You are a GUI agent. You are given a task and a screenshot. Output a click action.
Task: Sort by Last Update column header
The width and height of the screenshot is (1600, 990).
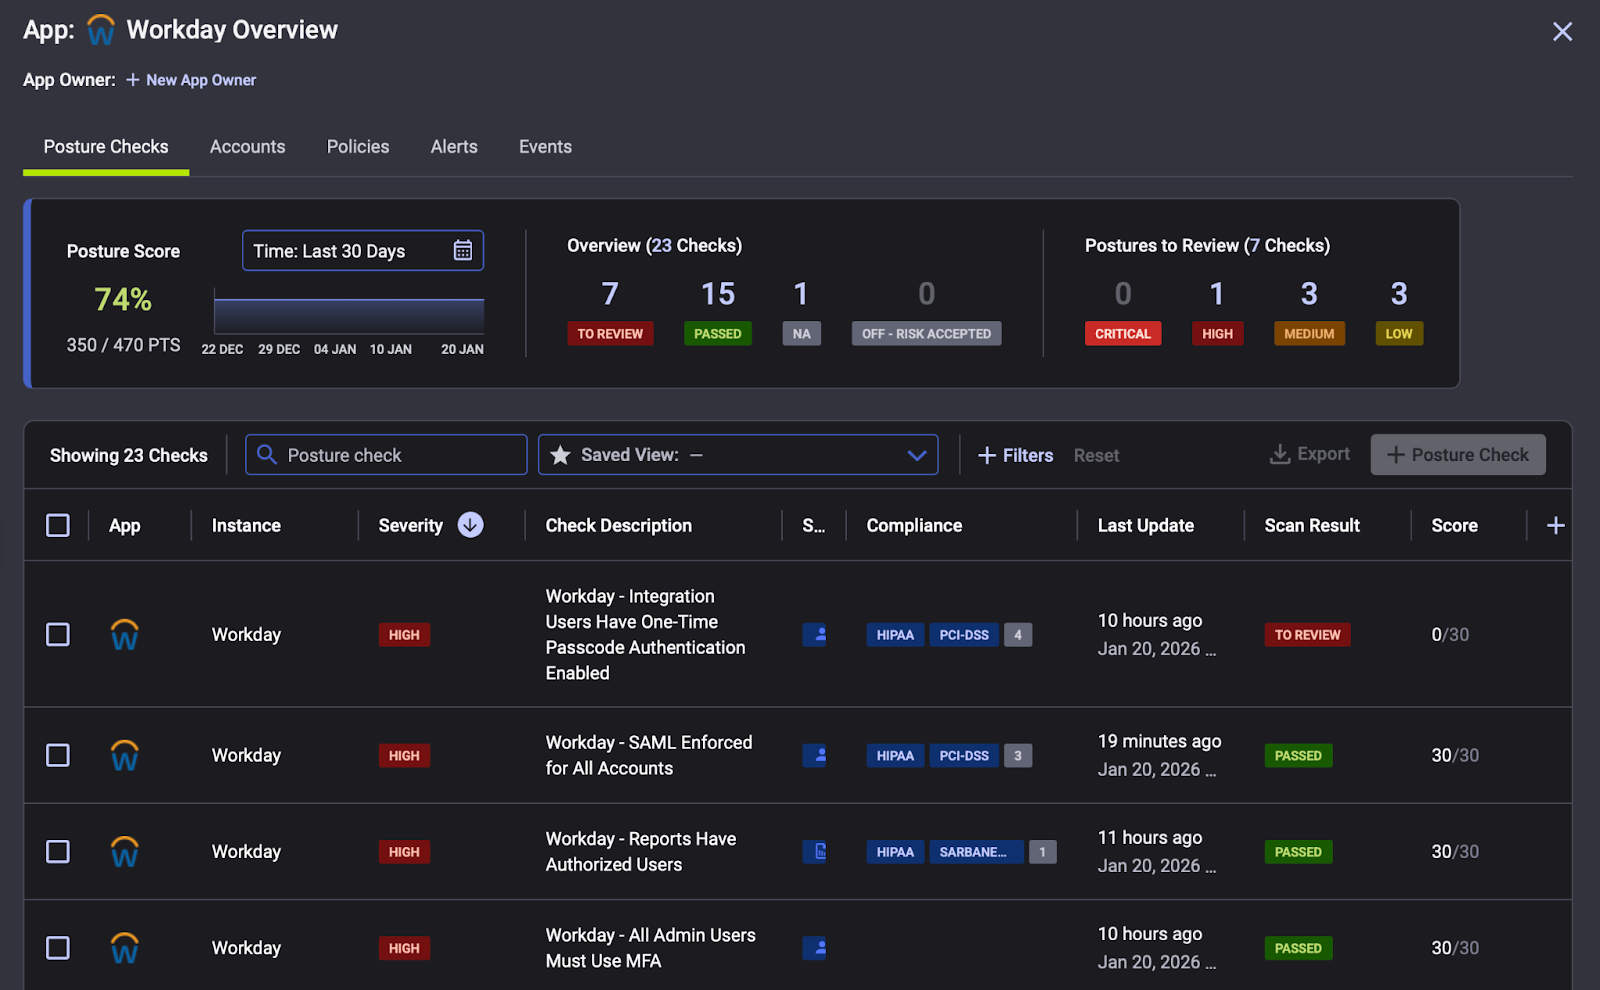pyautogui.click(x=1145, y=525)
